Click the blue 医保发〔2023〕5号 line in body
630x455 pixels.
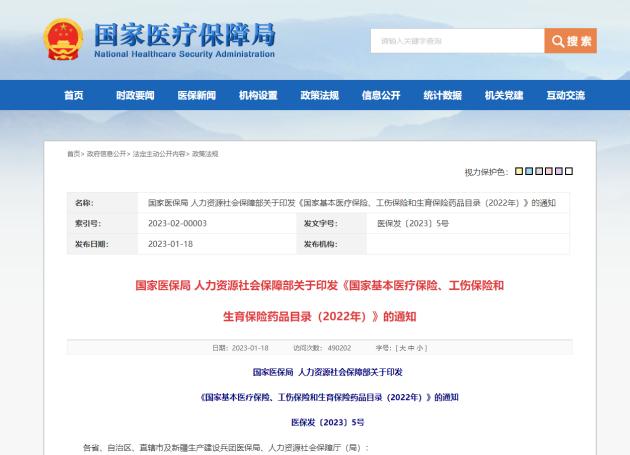point(328,422)
